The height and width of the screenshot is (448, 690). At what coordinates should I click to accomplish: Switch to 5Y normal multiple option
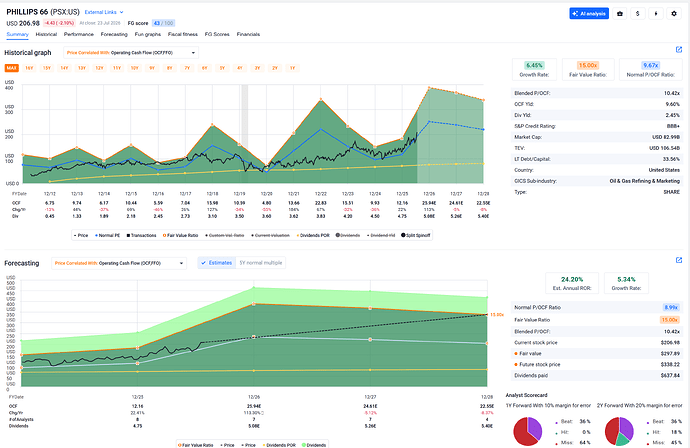point(261,263)
